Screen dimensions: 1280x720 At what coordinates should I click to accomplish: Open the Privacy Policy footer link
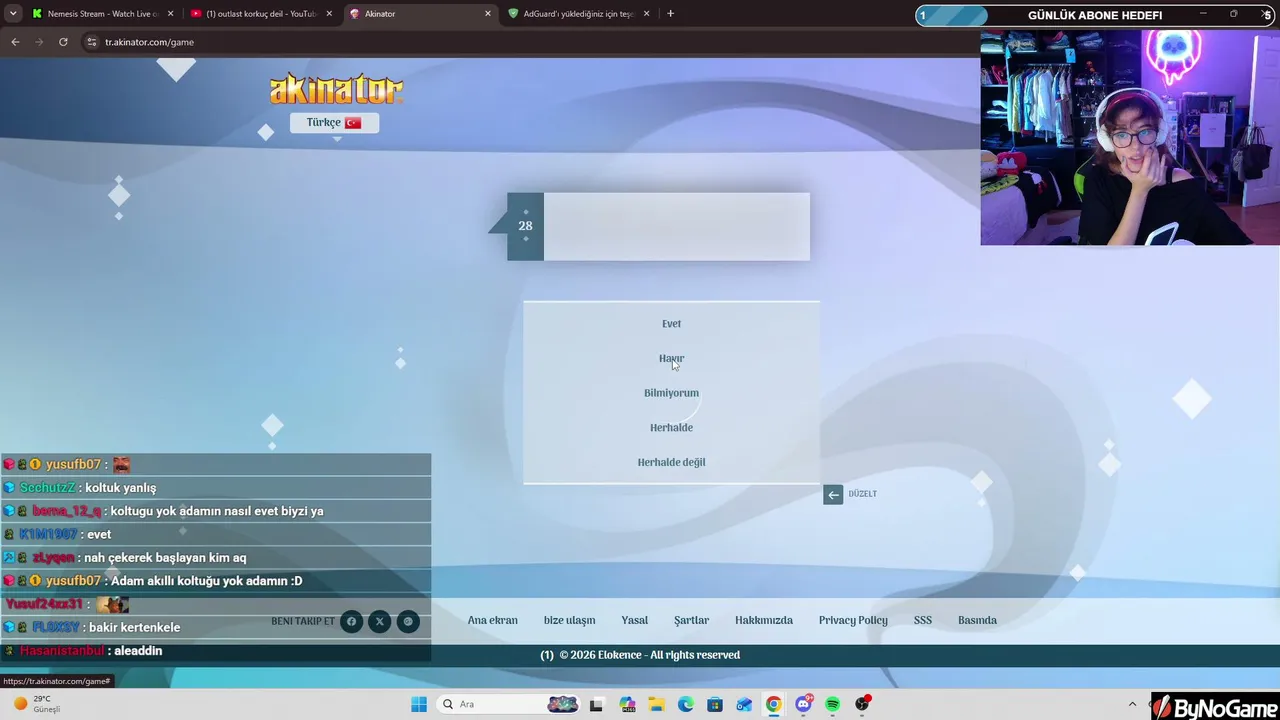853,620
